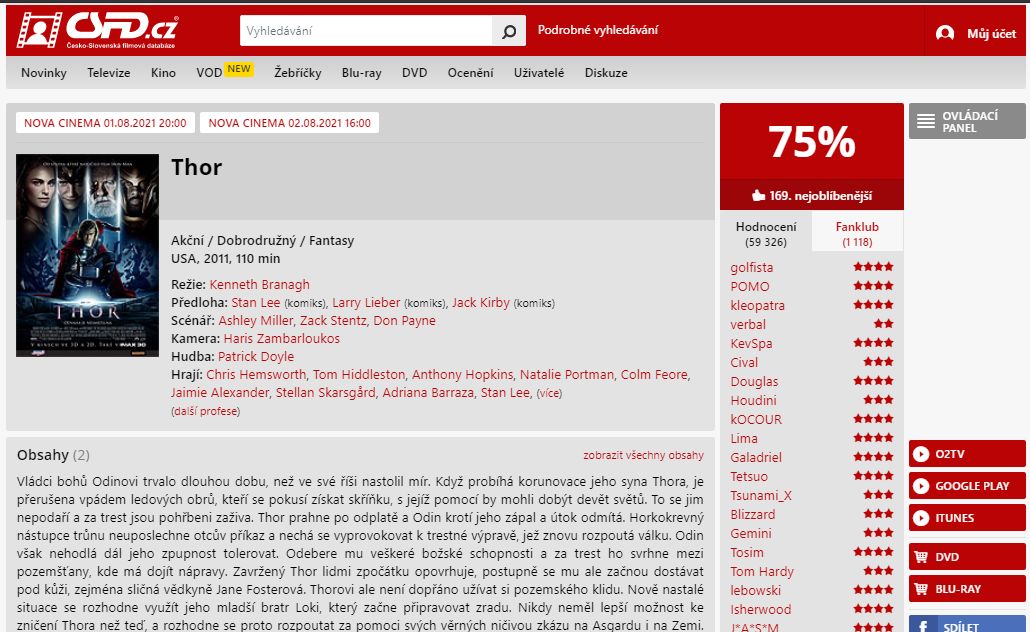
Task: Open user KevSpa's profile
Action: 751,344
